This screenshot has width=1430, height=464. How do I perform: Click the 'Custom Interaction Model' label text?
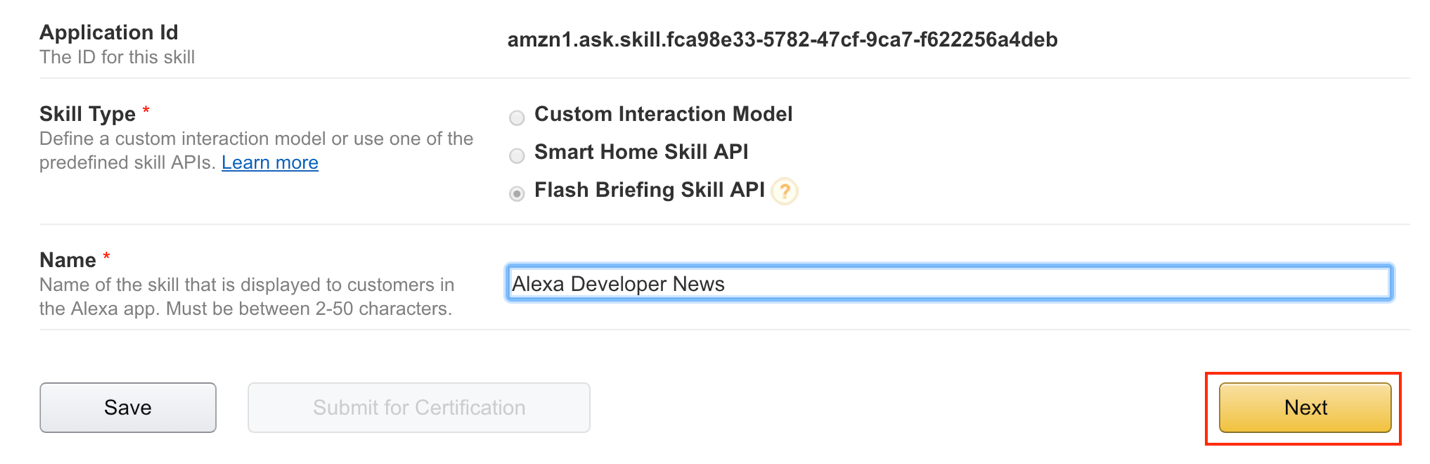pos(663,114)
